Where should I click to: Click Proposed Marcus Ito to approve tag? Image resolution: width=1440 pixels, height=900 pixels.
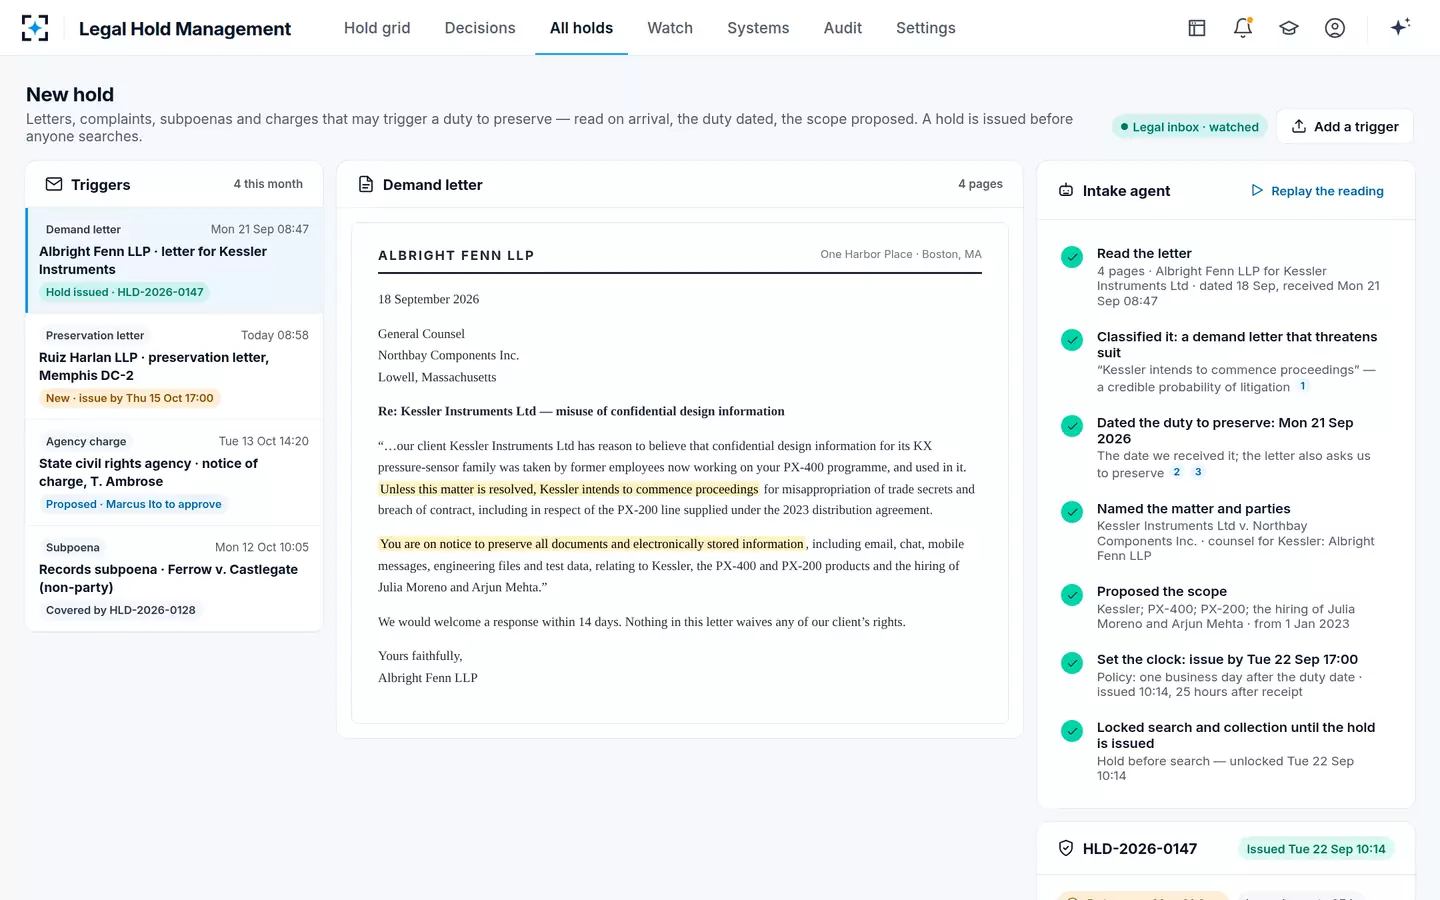pyautogui.click(x=134, y=504)
